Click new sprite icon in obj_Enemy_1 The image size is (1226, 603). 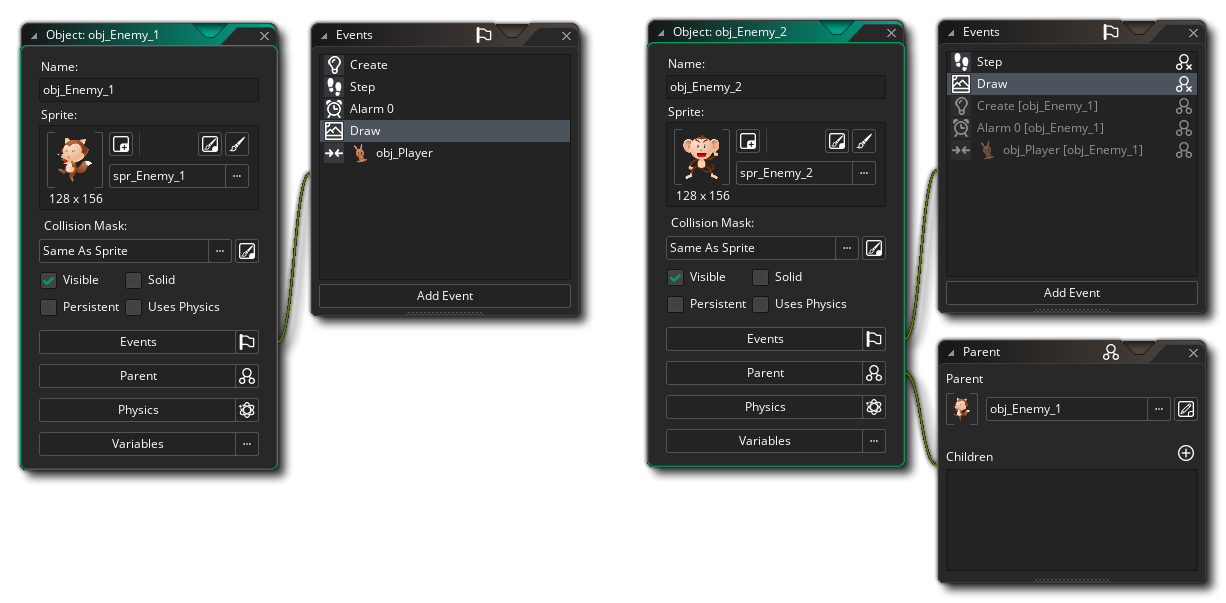pyautogui.click(x=121, y=145)
